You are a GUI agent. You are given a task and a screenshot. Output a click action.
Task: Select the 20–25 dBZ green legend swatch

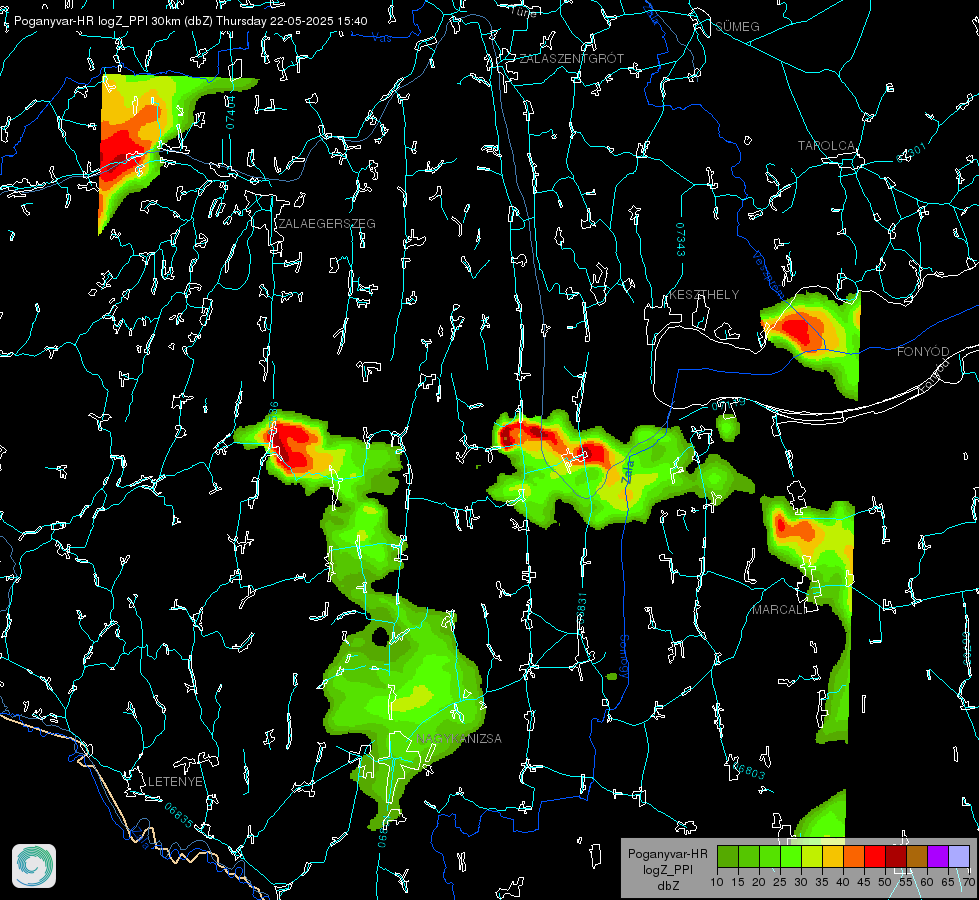(770, 856)
